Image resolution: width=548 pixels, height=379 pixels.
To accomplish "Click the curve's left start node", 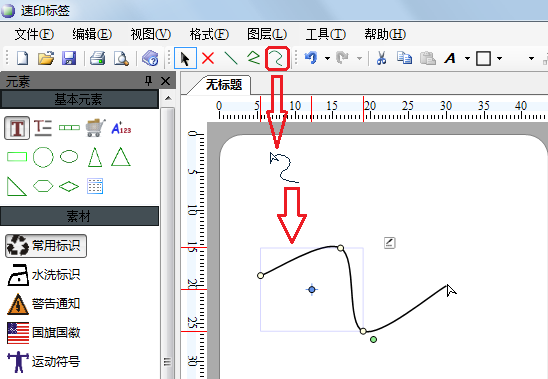I will (x=260, y=276).
